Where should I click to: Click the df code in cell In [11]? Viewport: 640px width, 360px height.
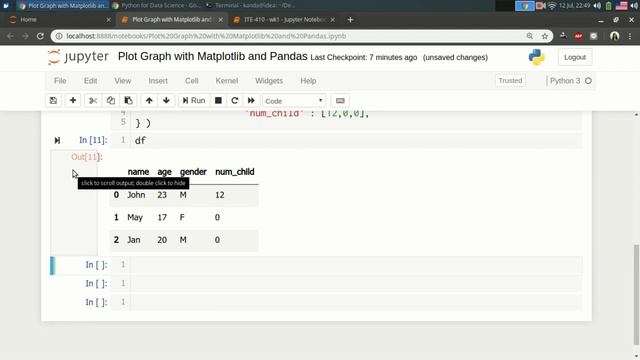[140, 140]
